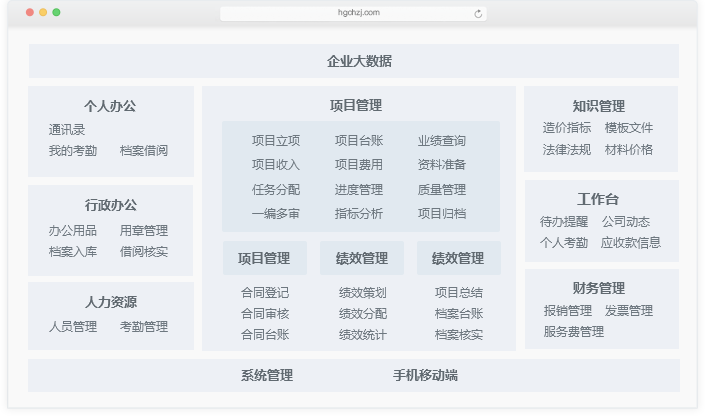The height and width of the screenshot is (420, 705).
Task: Click 绩效策划 under 绩效管理
Action: [x=362, y=293]
